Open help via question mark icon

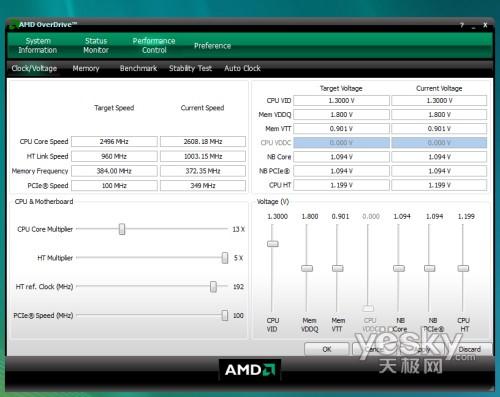(x=462, y=25)
